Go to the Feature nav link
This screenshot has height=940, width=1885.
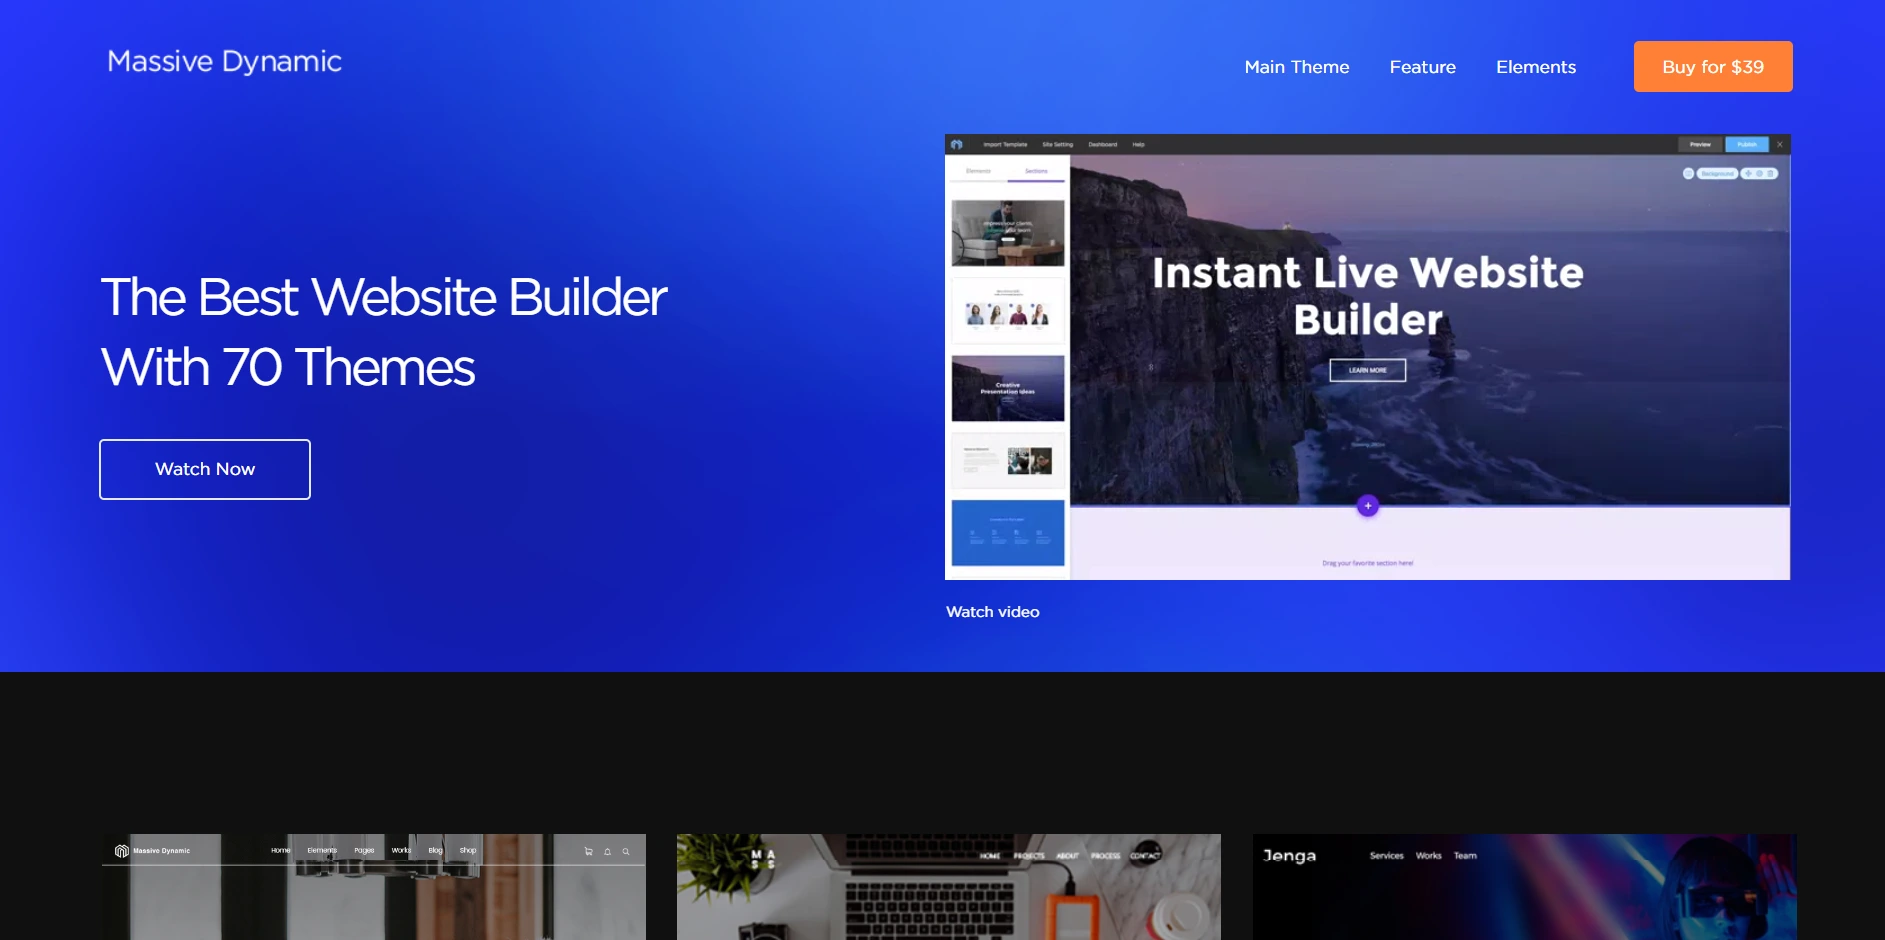click(x=1422, y=67)
